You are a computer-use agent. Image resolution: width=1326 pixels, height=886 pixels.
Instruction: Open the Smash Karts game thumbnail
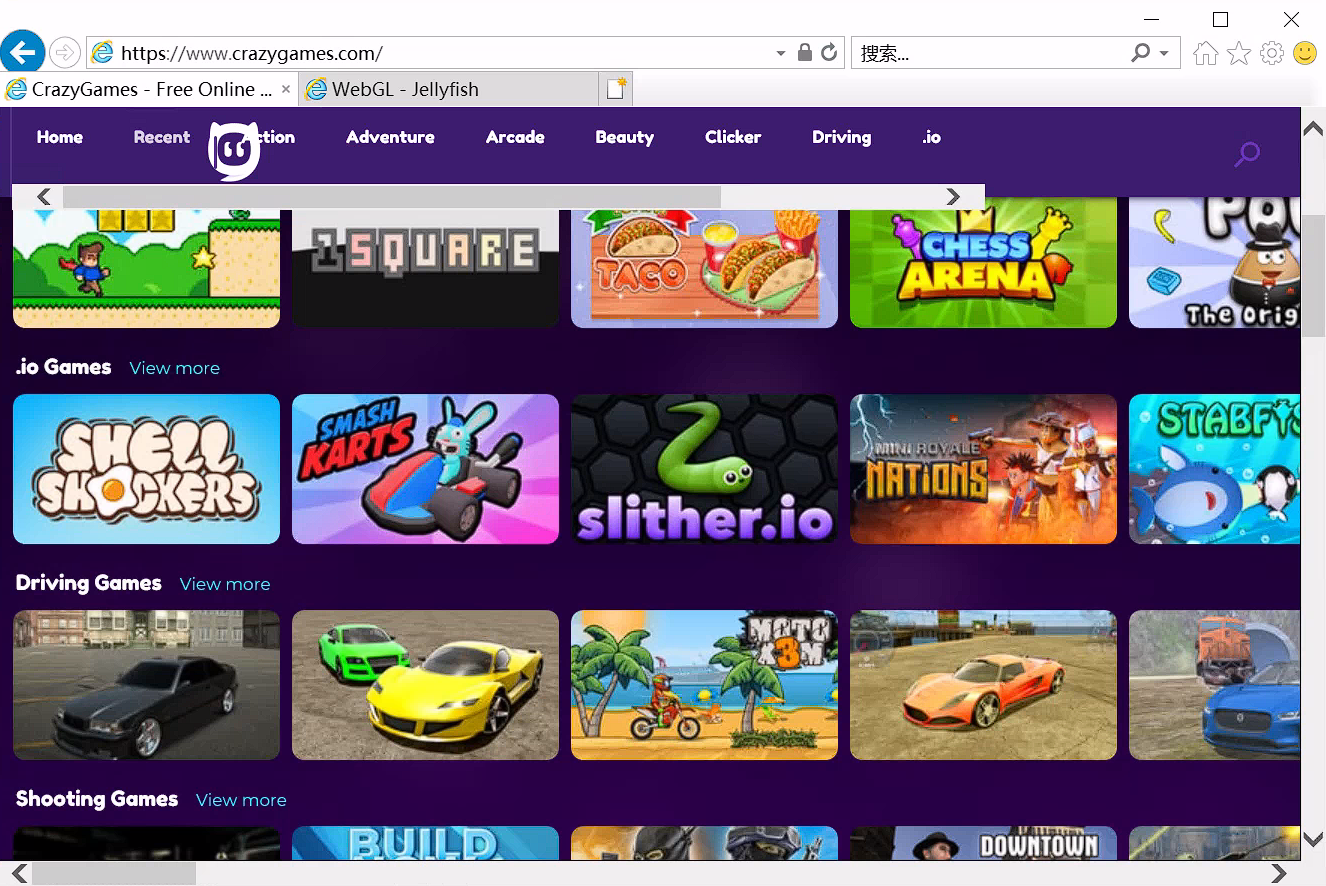point(425,469)
